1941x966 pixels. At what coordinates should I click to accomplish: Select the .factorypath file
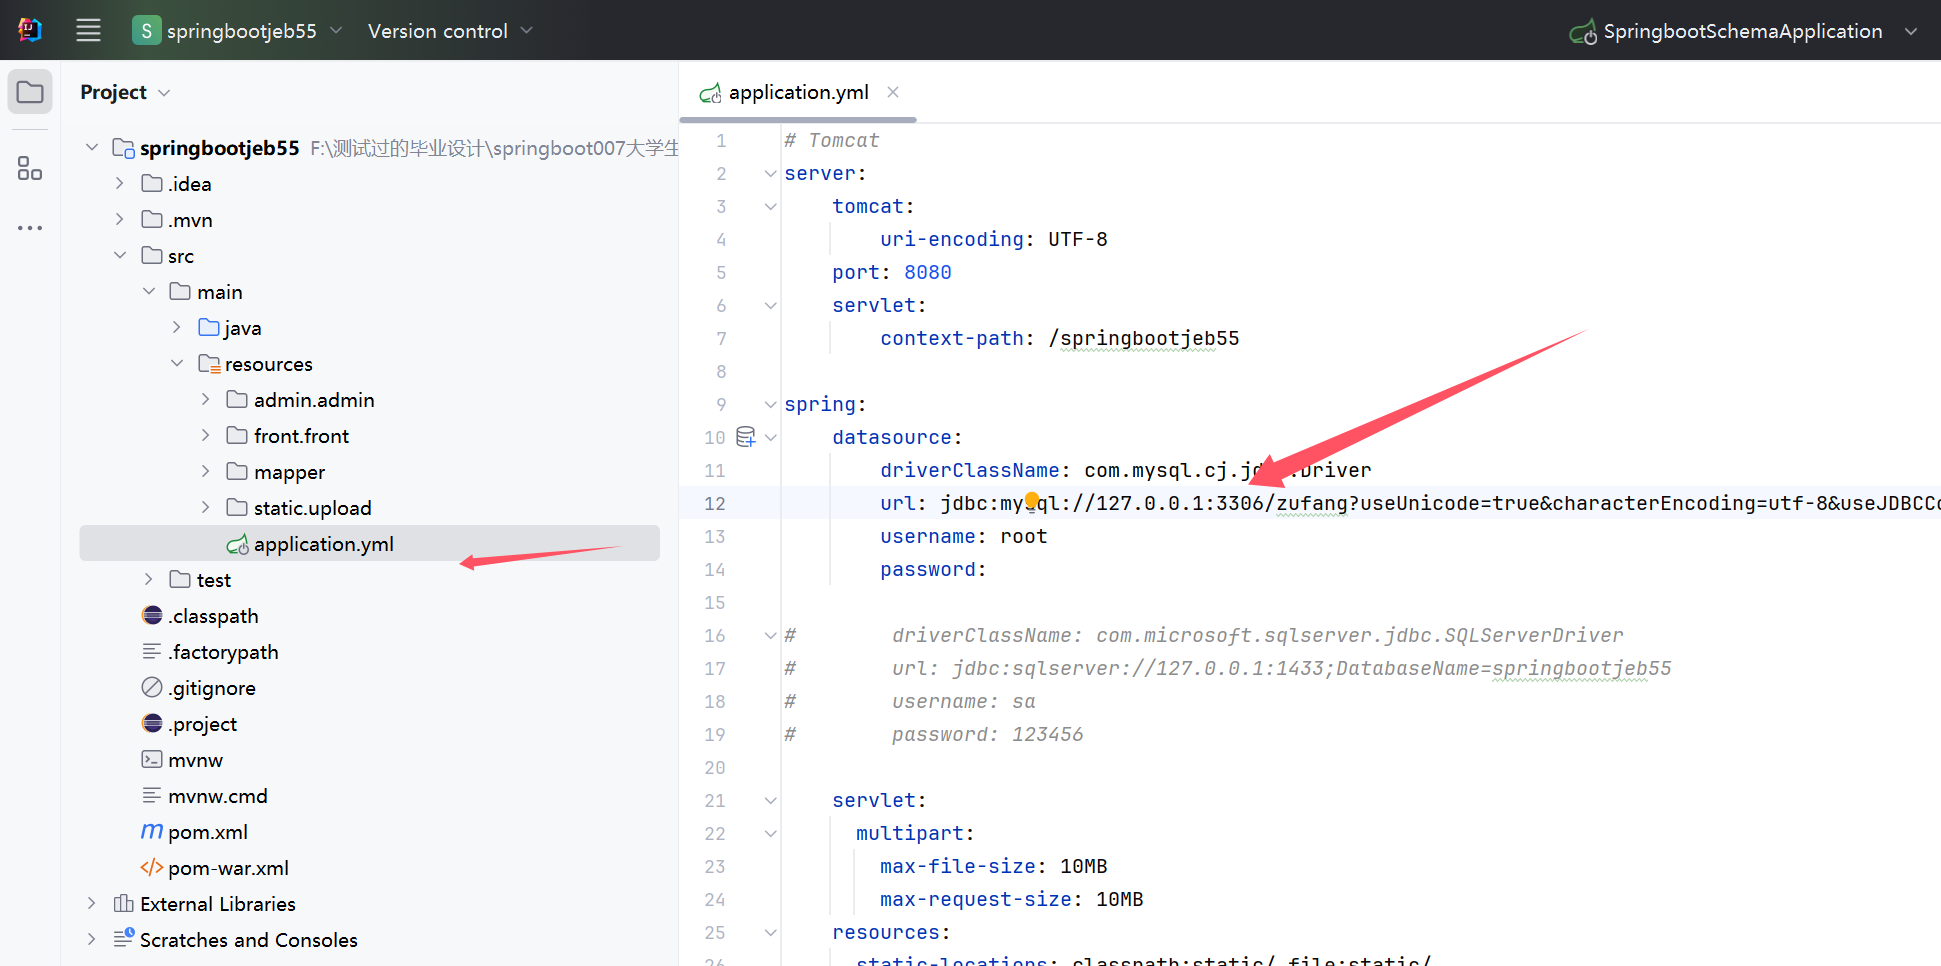click(223, 652)
